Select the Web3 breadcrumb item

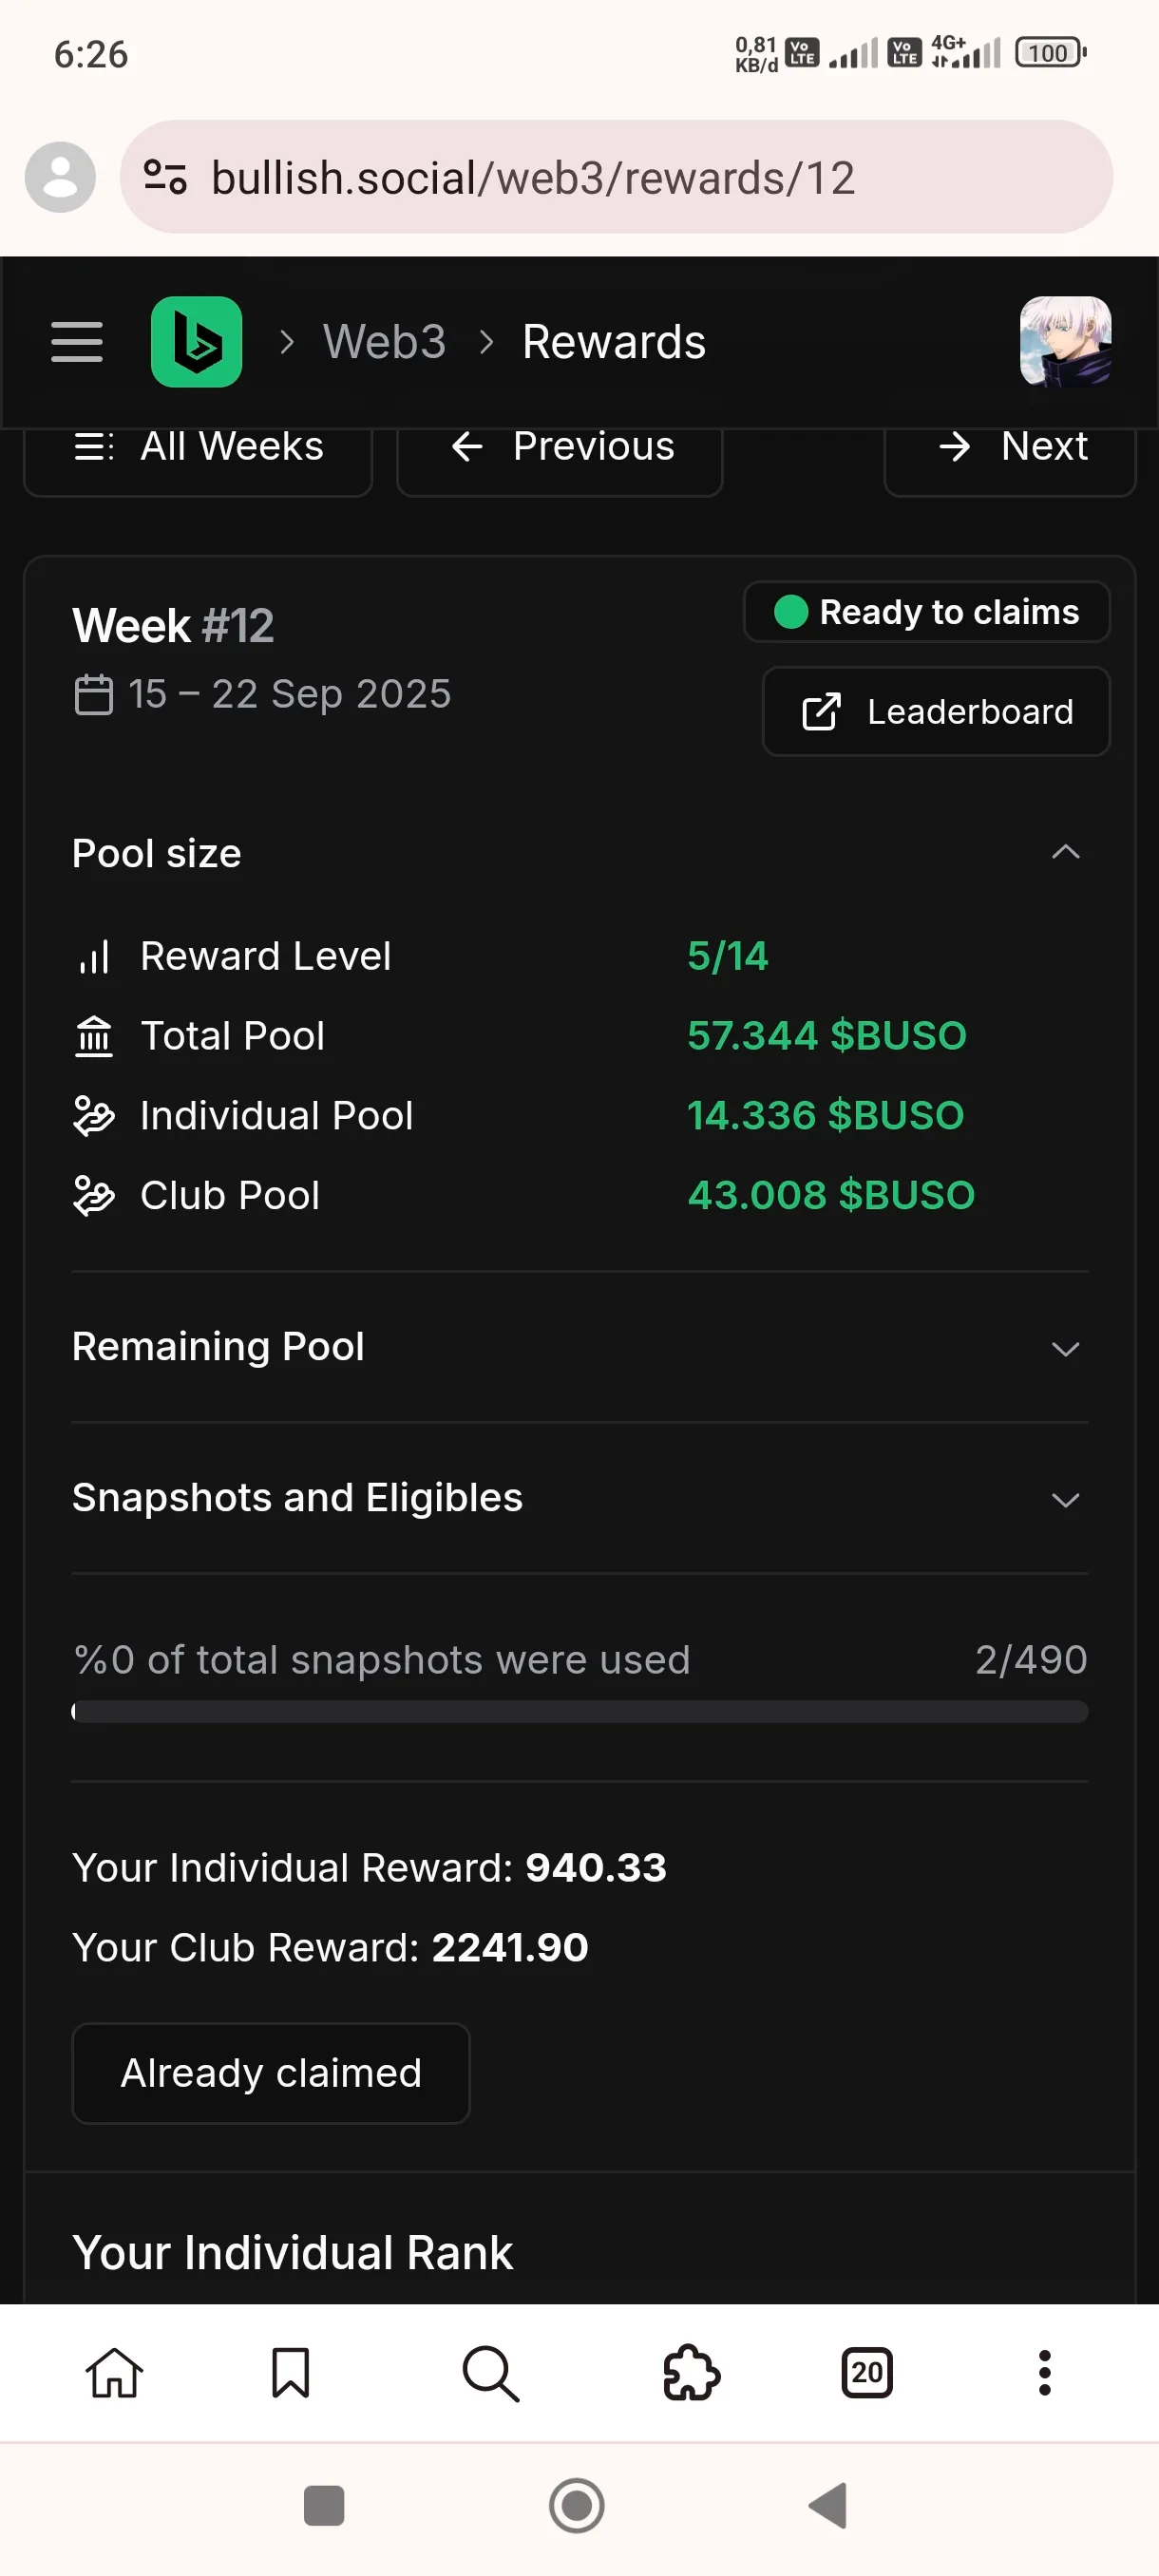coord(384,342)
